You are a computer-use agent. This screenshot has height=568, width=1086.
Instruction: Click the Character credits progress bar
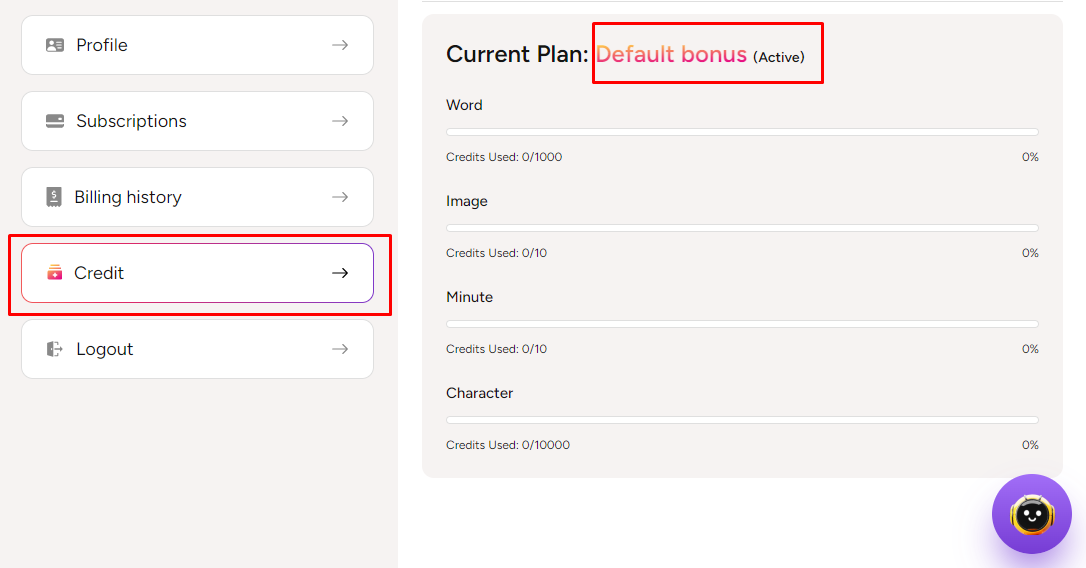click(742, 420)
